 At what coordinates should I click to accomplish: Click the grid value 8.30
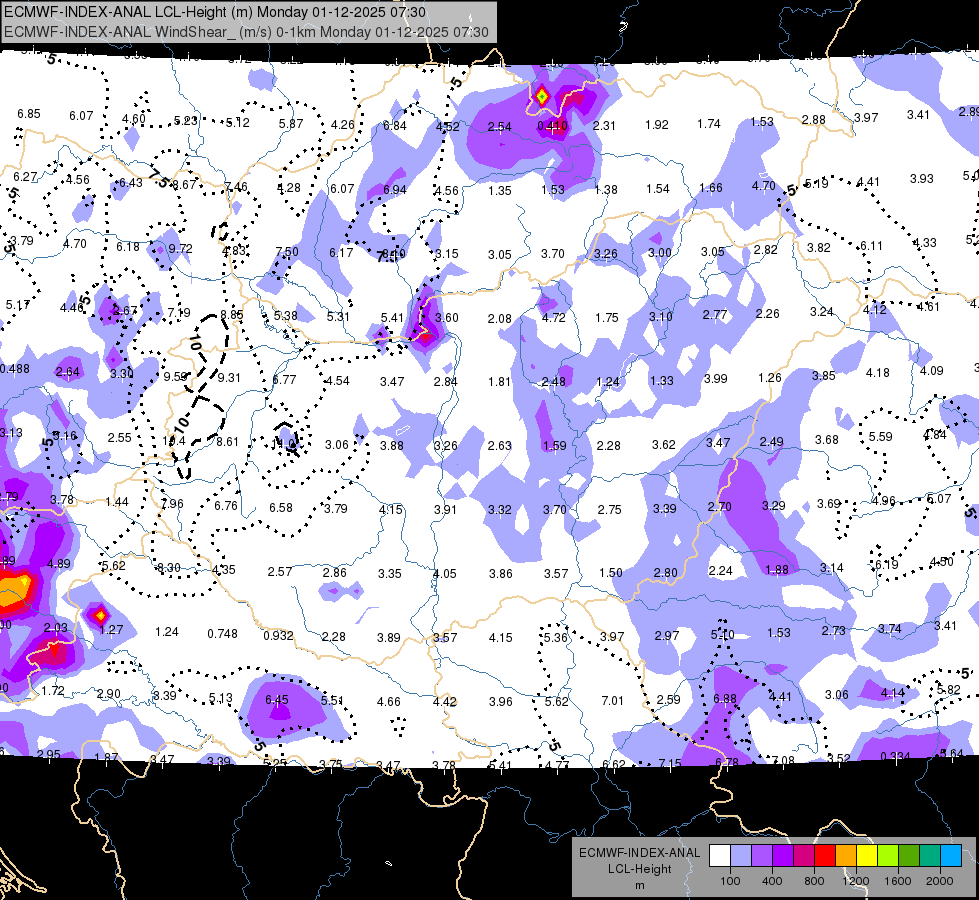click(x=169, y=568)
